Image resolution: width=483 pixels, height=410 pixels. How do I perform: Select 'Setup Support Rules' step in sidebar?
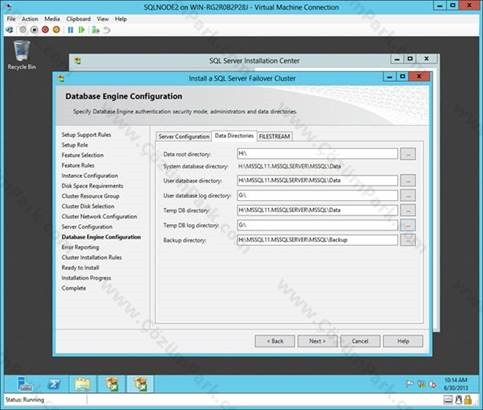[86, 135]
